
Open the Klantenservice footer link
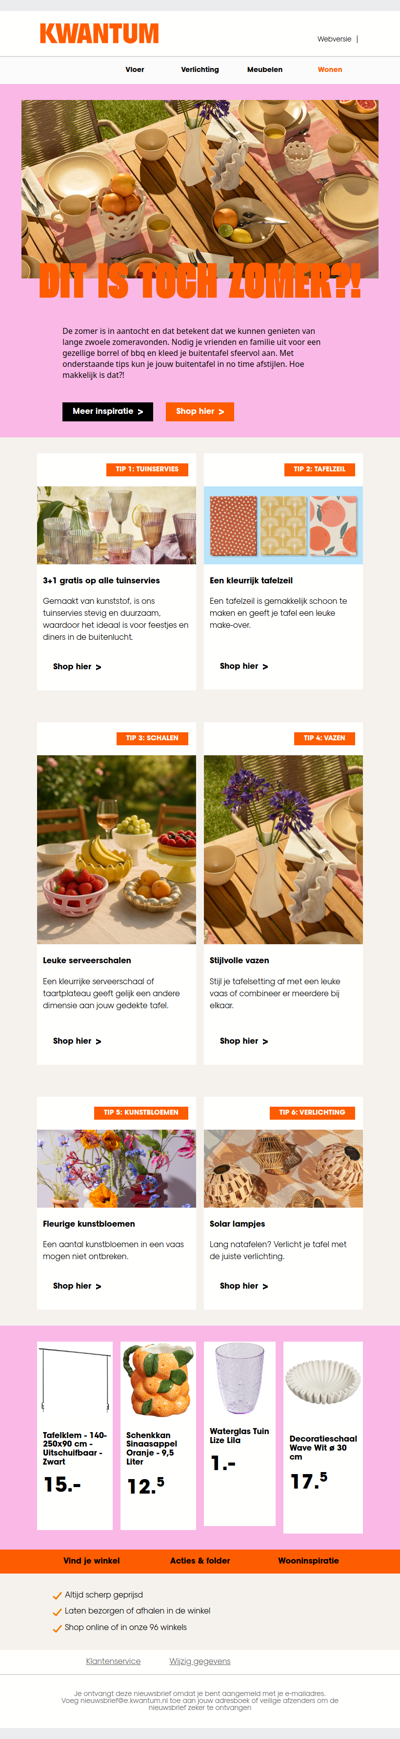click(113, 1661)
